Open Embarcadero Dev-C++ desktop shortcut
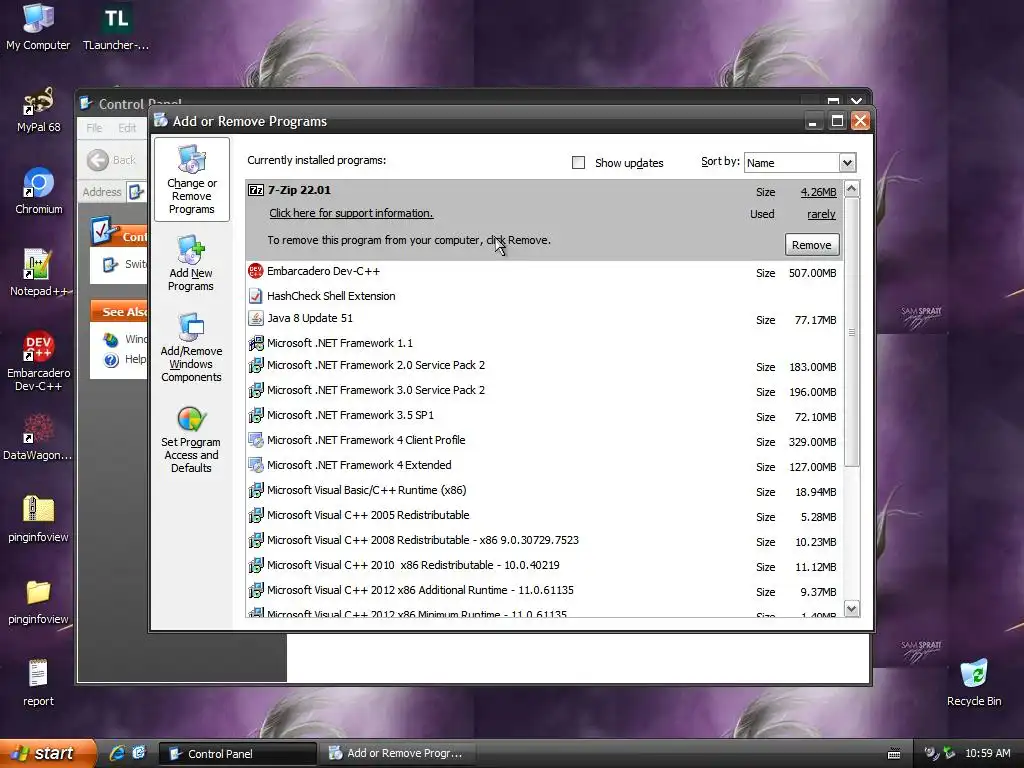Image resolution: width=1024 pixels, height=768 pixels. click(39, 361)
